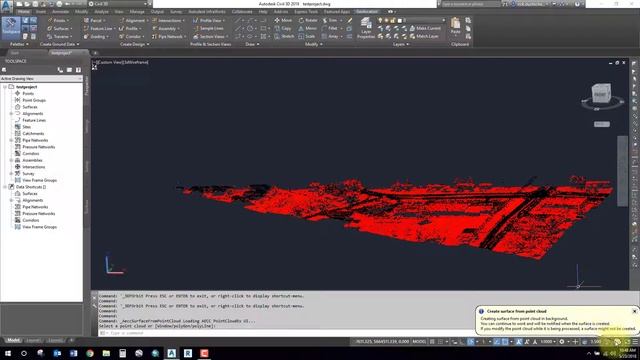640x360 pixels.
Task: Open the Points tool in ribbon
Action: [x=58, y=20]
